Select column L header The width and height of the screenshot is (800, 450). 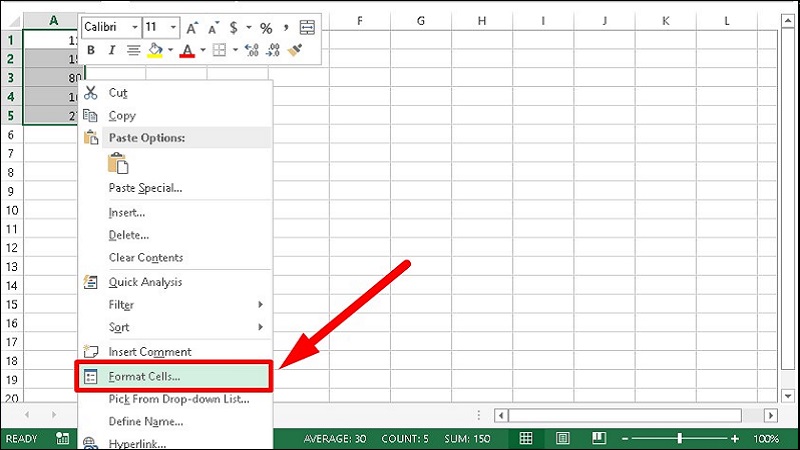pyautogui.click(x=727, y=21)
